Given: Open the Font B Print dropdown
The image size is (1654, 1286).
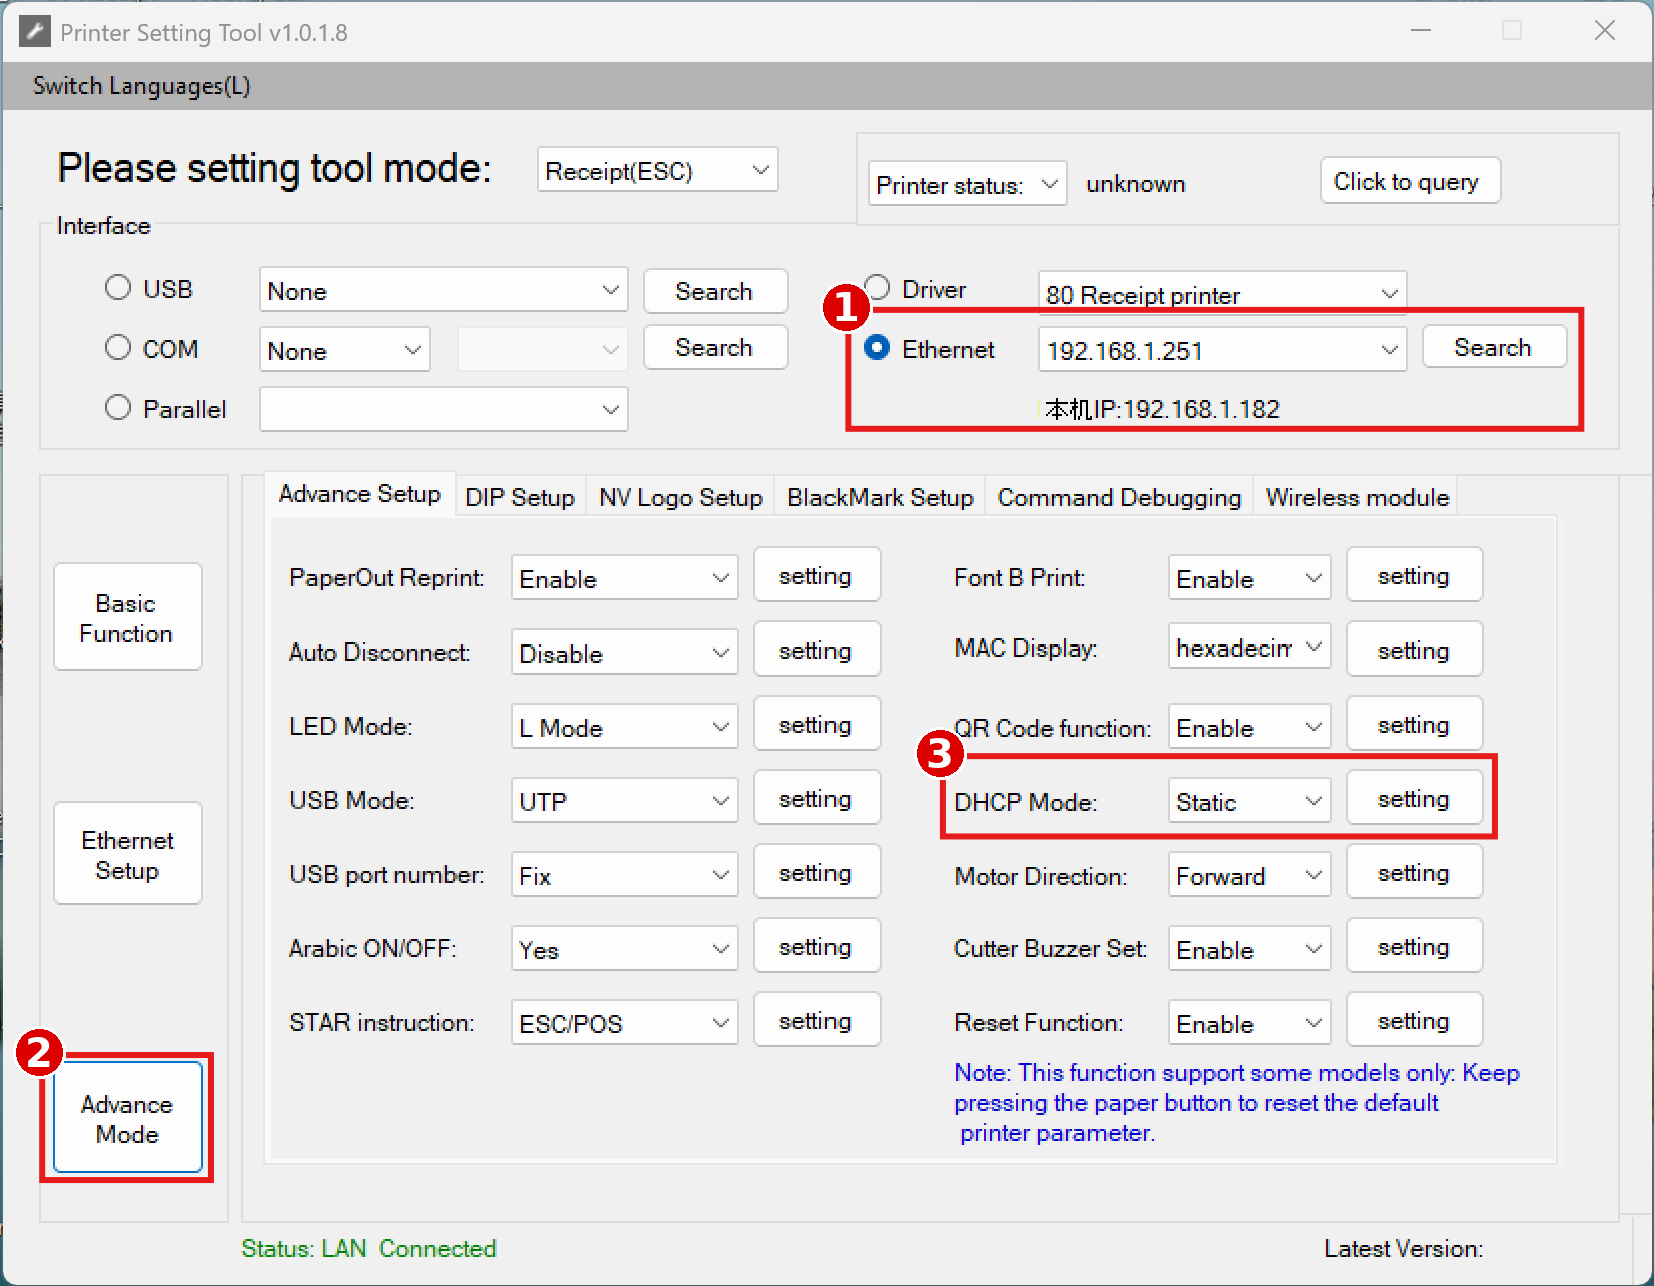Looking at the screenshot, I should [1249, 578].
